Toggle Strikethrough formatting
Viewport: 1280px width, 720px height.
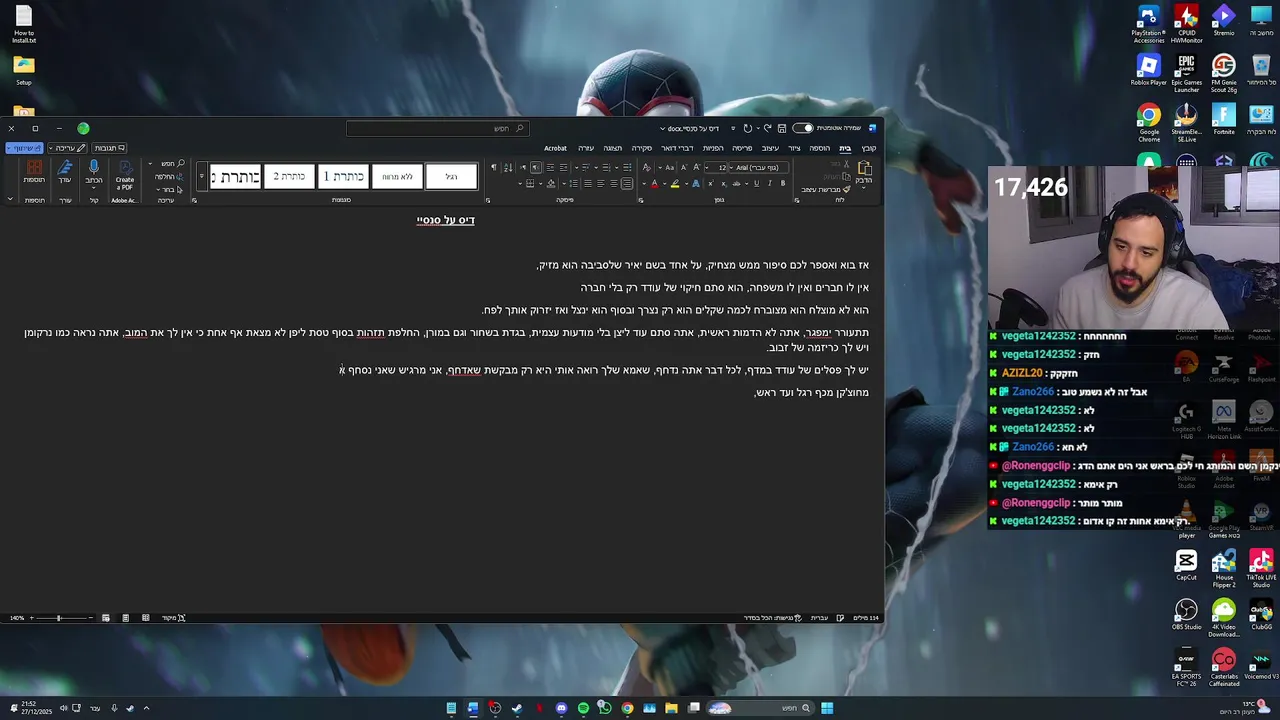(x=736, y=184)
